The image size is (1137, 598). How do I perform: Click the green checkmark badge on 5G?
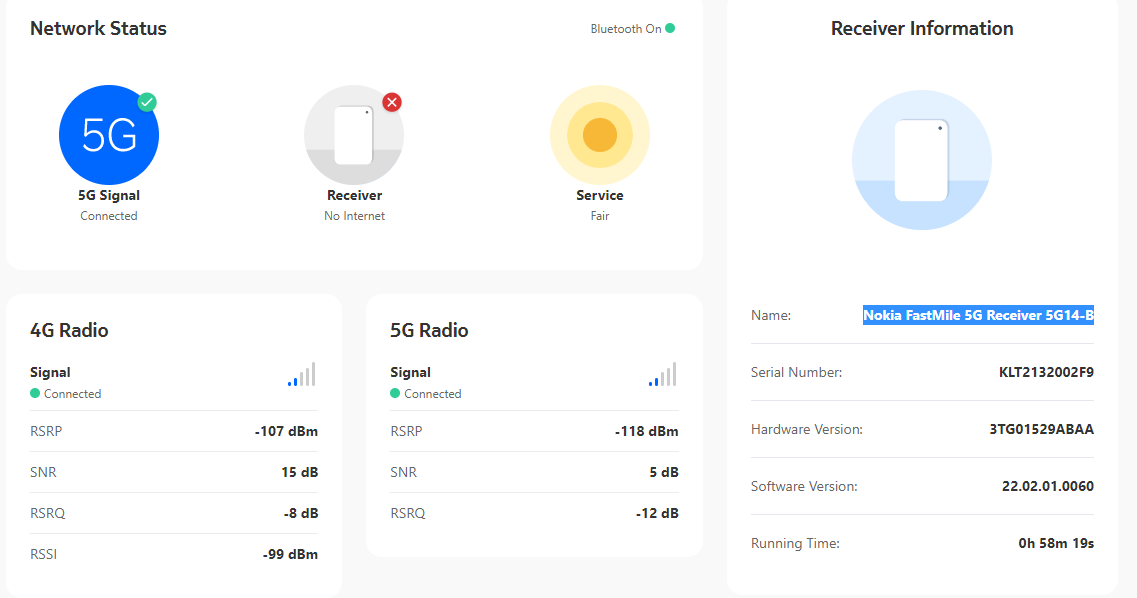(x=147, y=102)
